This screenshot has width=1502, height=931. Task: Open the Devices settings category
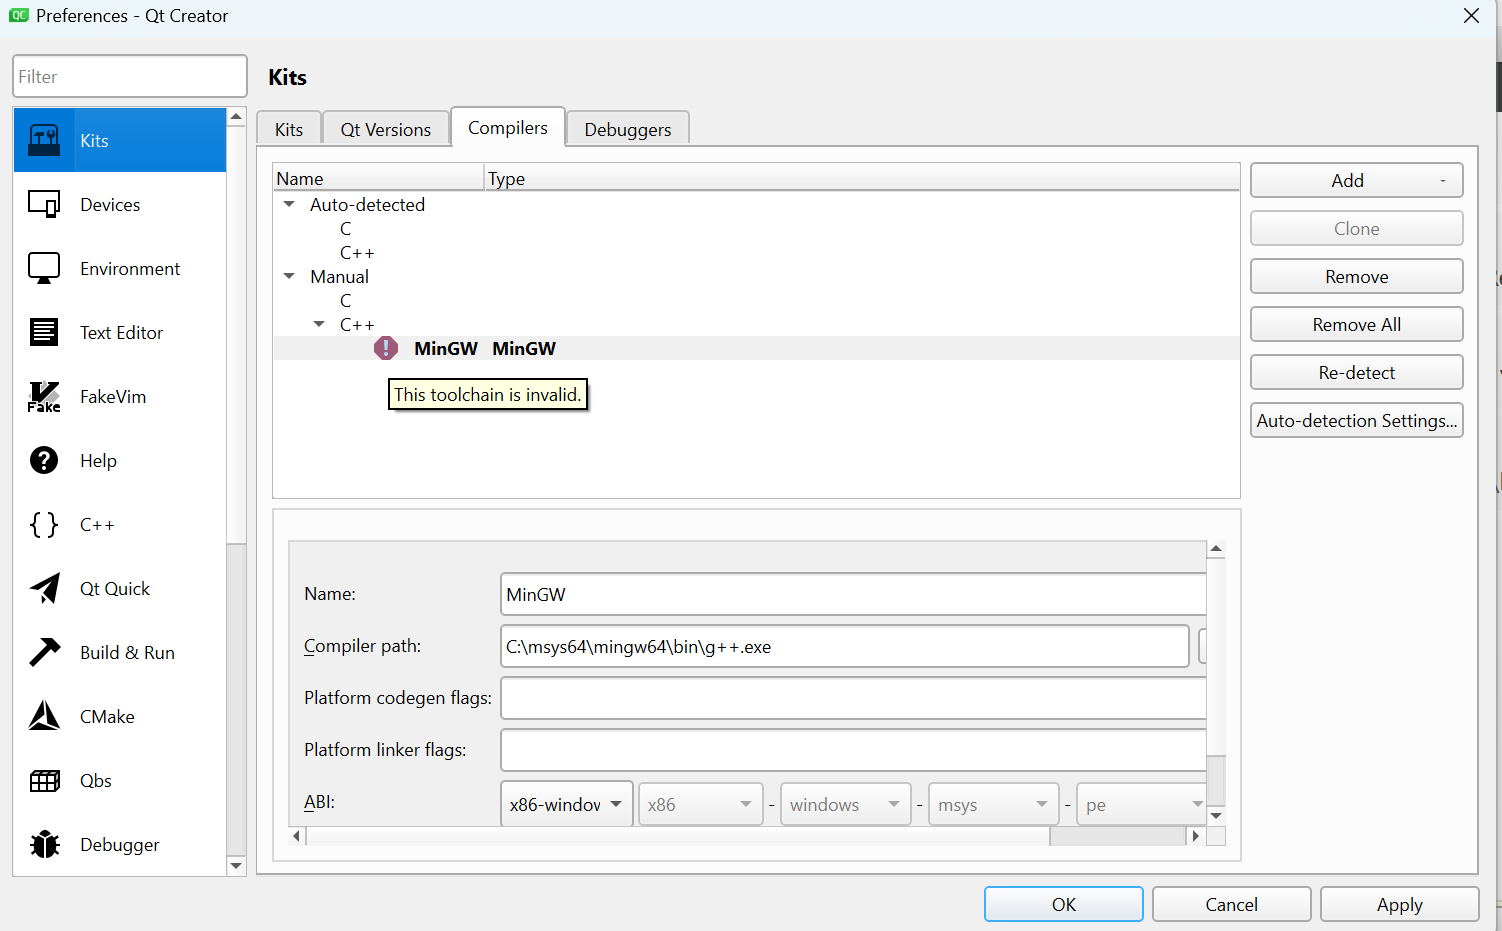120,204
